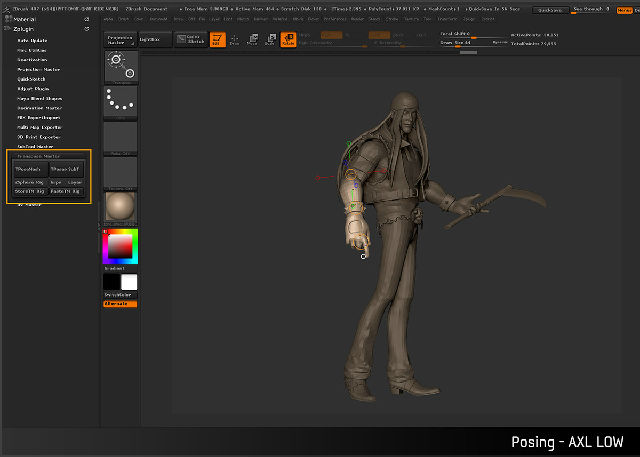
Task: Expand the QuickSketch plugin section
Action: click(31, 79)
